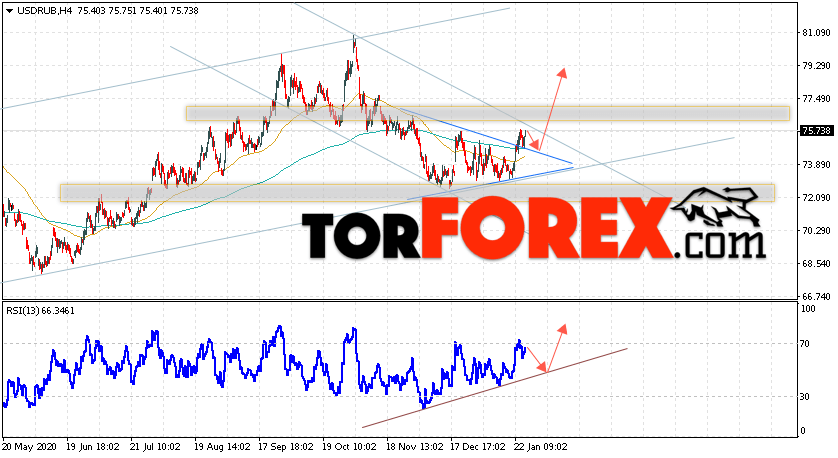Select the 22 Jan 09:02 date label
This screenshot has height=458, width=838.
(540, 446)
